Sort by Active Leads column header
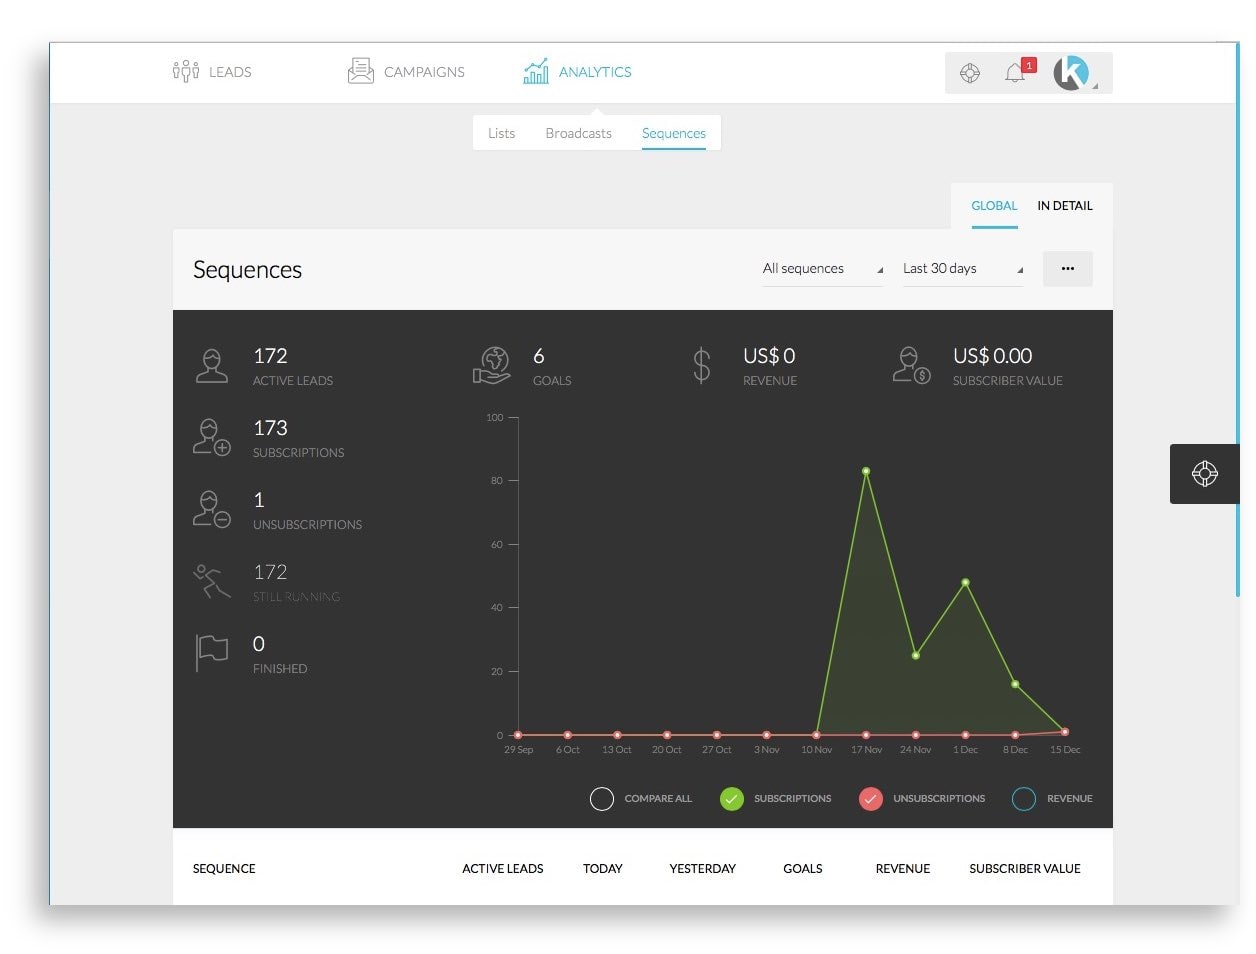Screen dimensions: 1256x954 (x=502, y=869)
